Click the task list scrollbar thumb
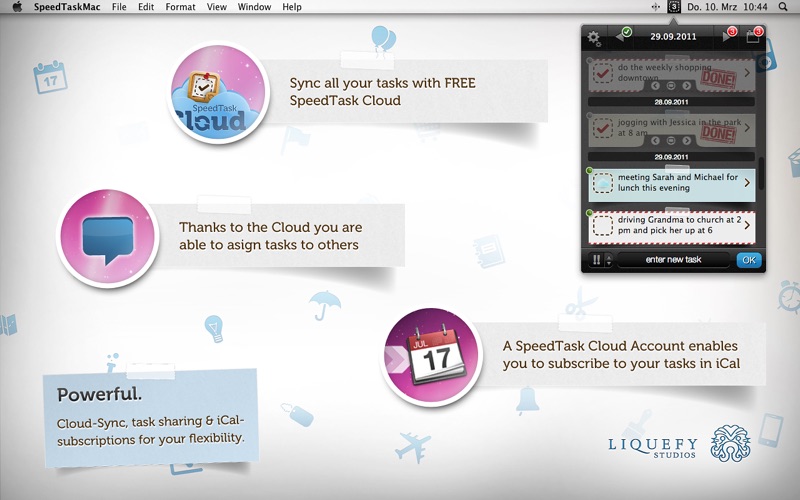 [761, 173]
